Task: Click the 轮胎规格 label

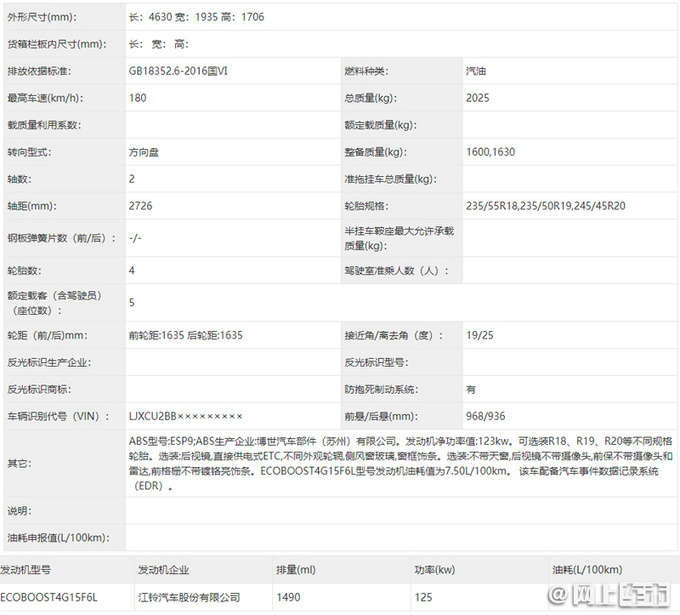Action: pos(366,206)
